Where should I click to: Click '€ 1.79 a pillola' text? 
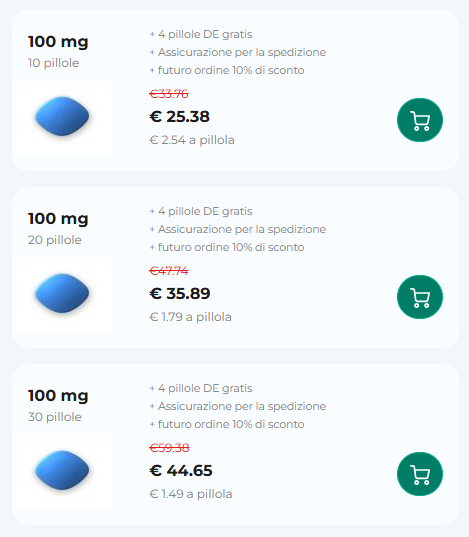190,317
